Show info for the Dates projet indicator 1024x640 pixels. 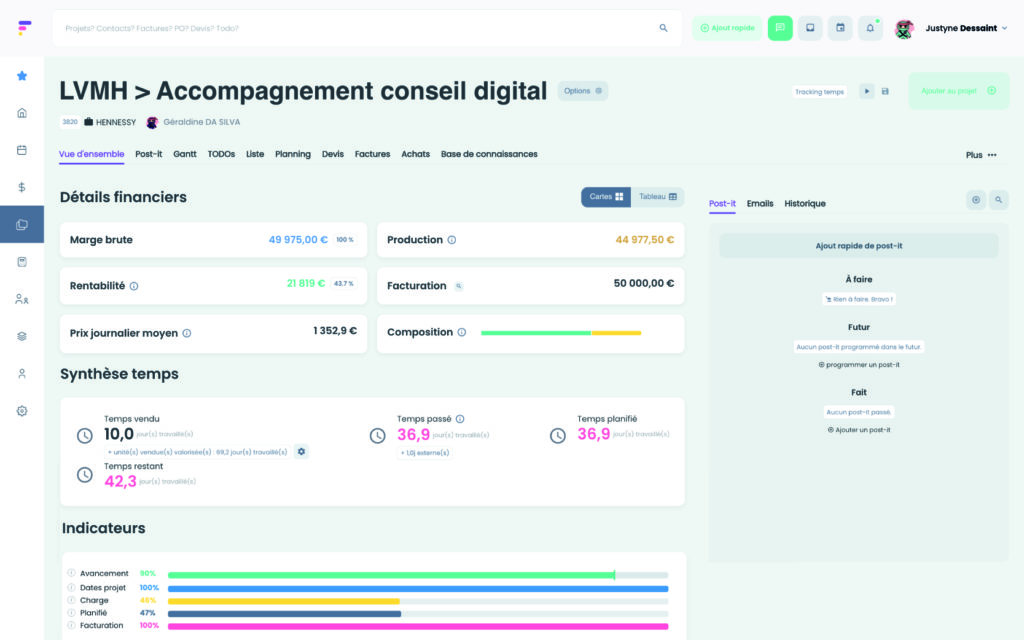click(71, 587)
